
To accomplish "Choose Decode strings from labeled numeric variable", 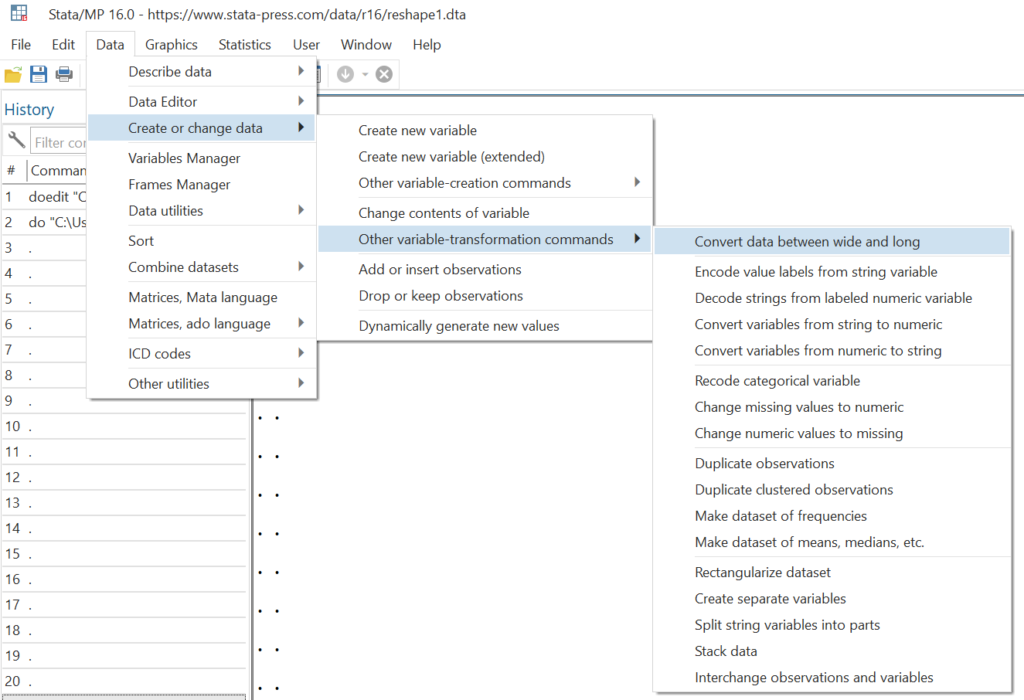I will (832, 298).
